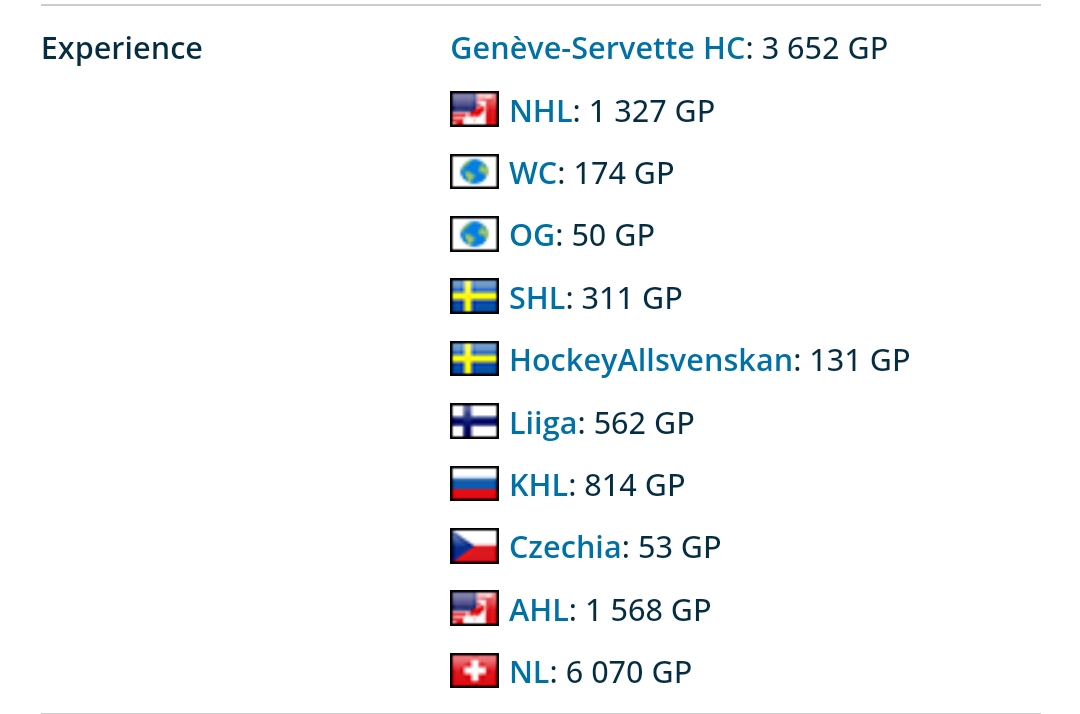Go to the SHL league page

point(538,297)
